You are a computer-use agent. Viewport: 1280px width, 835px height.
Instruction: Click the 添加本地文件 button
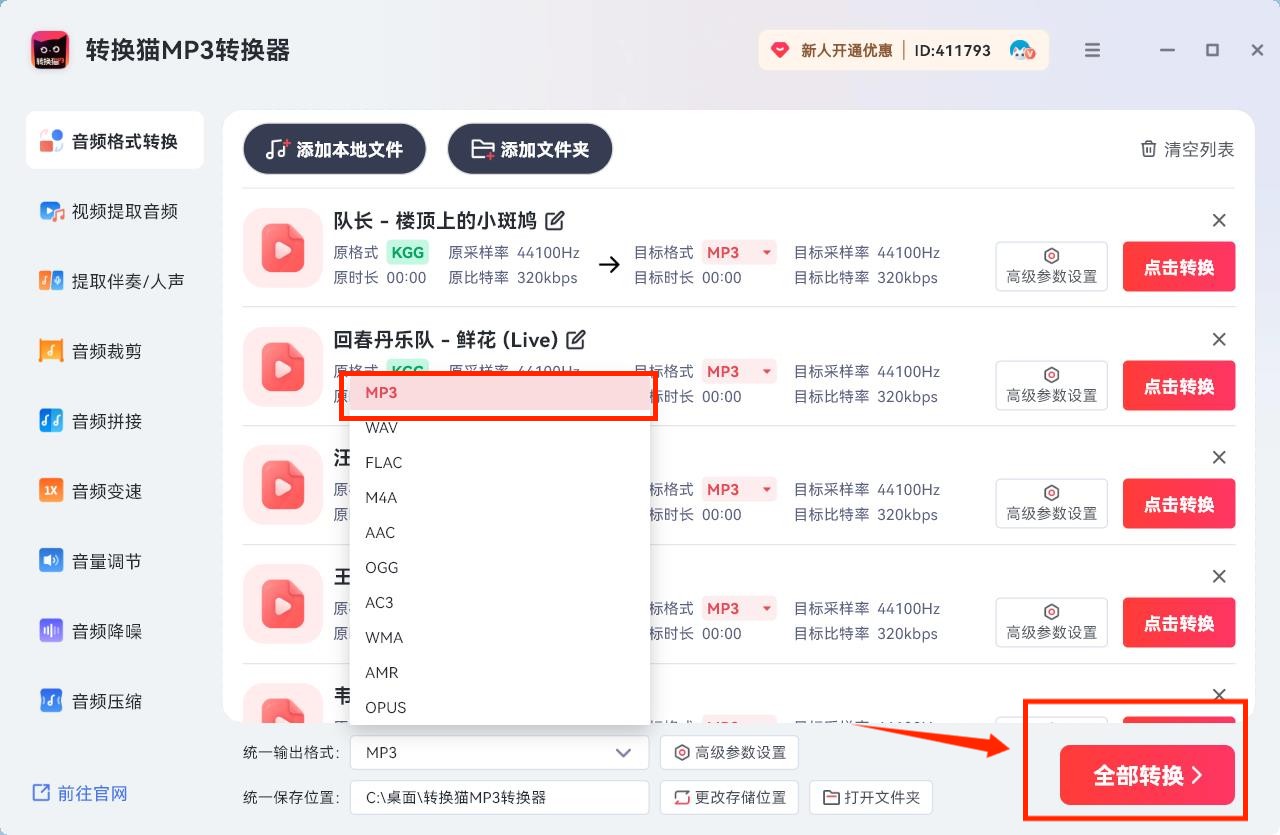[x=334, y=150]
